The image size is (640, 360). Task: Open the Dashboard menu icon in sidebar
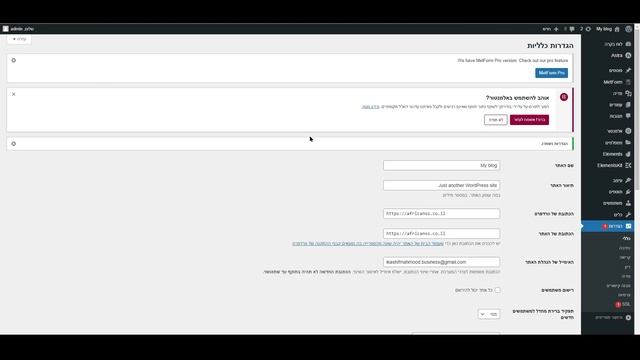pyautogui.click(x=628, y=44)
